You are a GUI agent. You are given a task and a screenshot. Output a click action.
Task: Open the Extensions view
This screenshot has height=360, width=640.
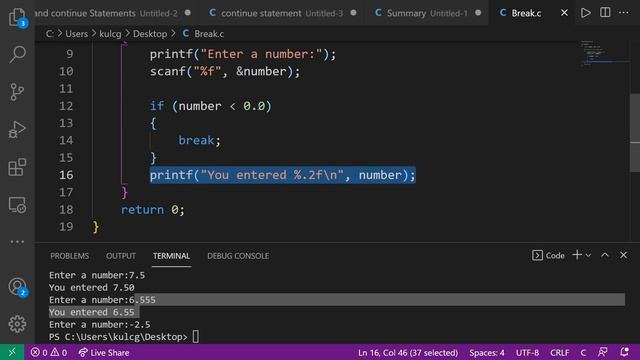17,167
